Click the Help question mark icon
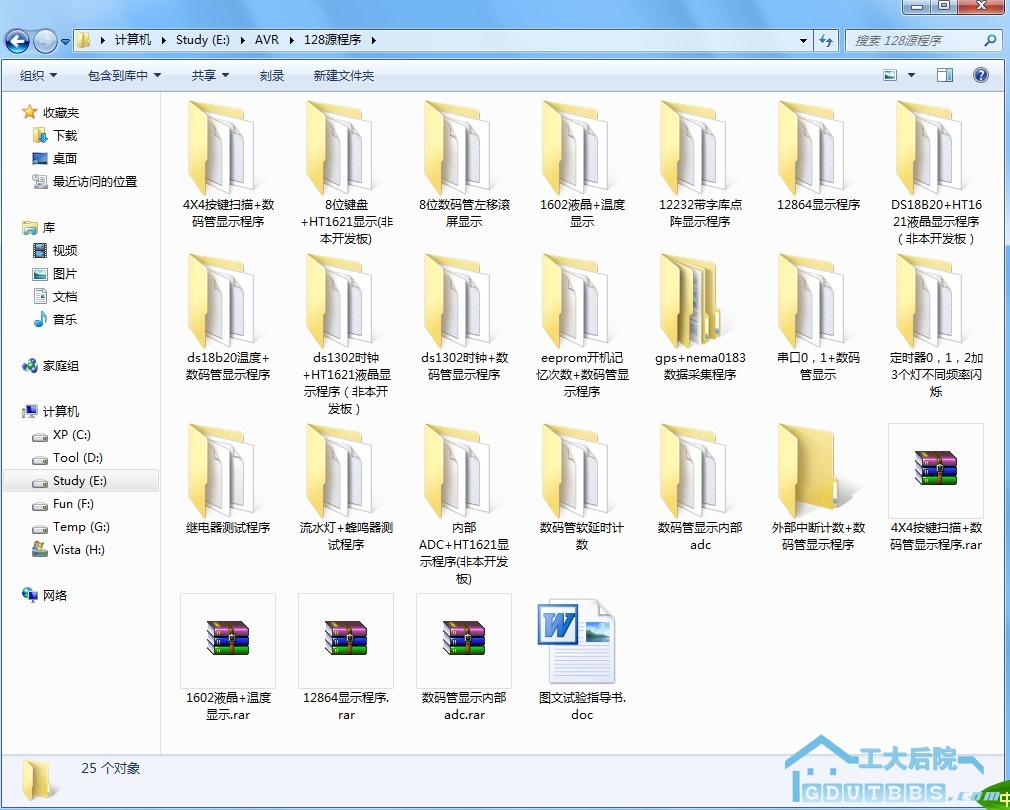Image resolution: width=1010 pixels, height=810 pixels. (981, 75)
